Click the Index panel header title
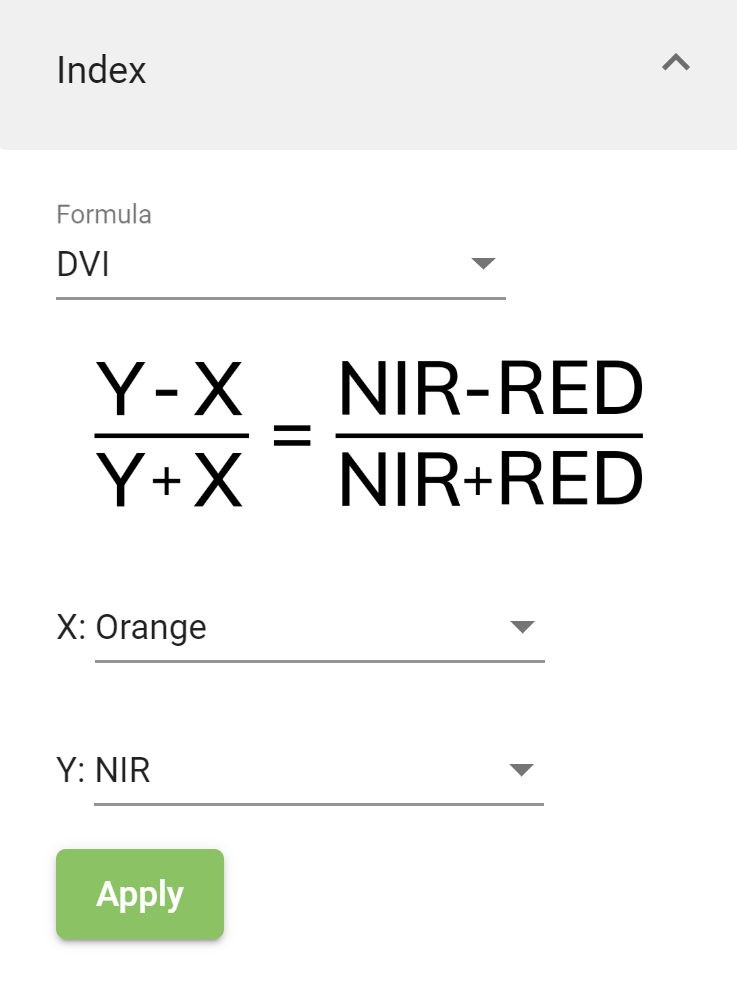737x988 pixels. tap(101, 70)
